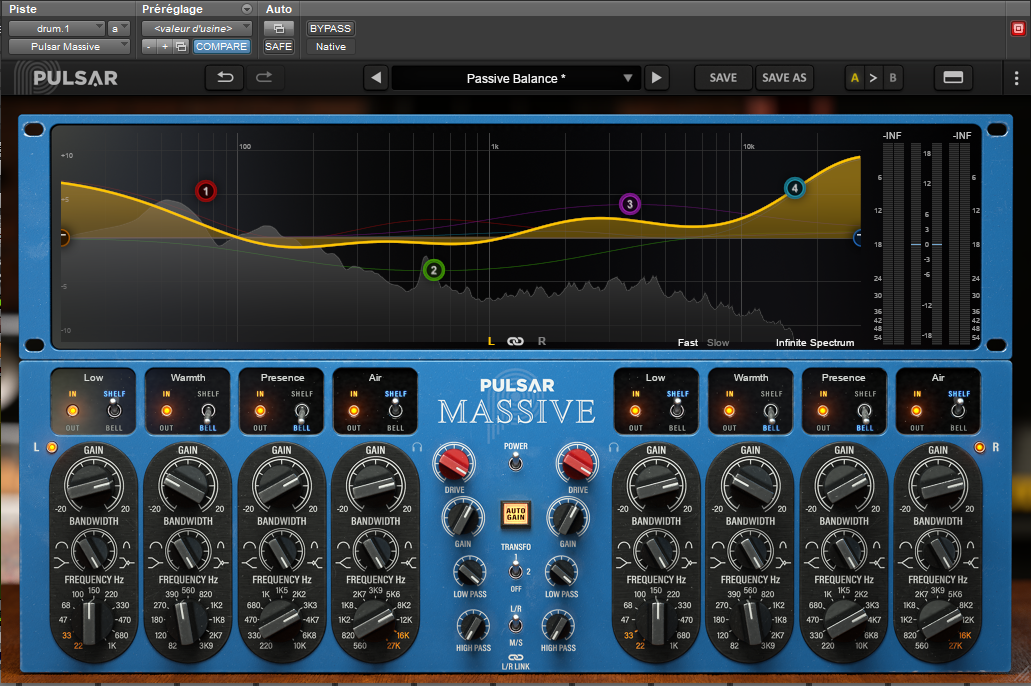Image resolution: width=1031 pixels, height=686 pixels.
Task: Click the COMPARE button
Action: point(221,47)
